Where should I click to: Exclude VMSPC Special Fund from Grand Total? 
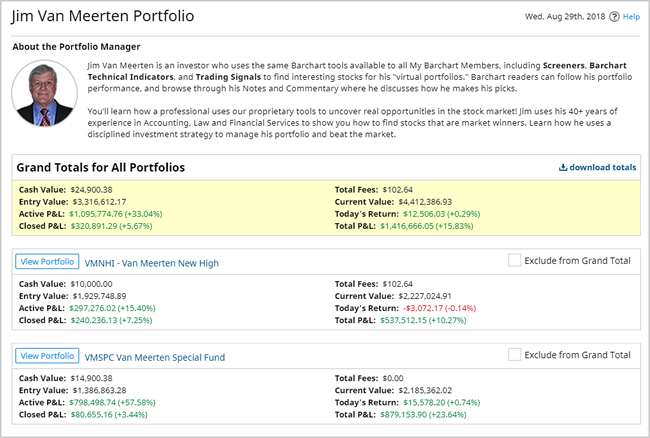click(x=514, y=355)
